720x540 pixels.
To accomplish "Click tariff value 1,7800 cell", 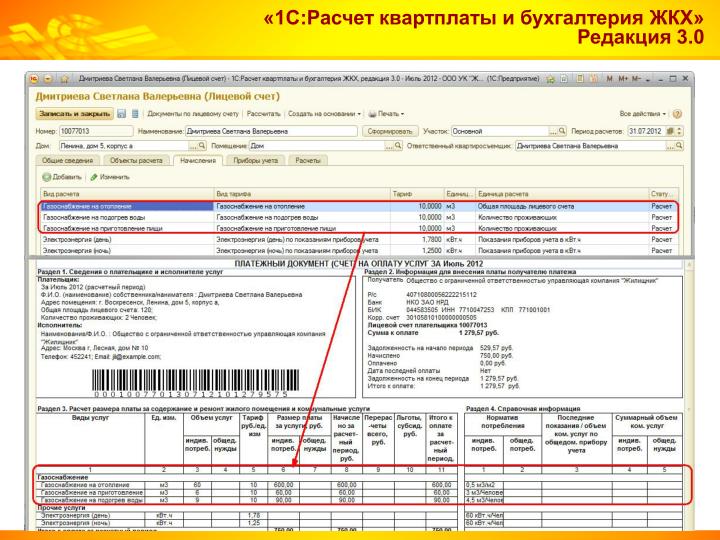I will coord(417,239).
